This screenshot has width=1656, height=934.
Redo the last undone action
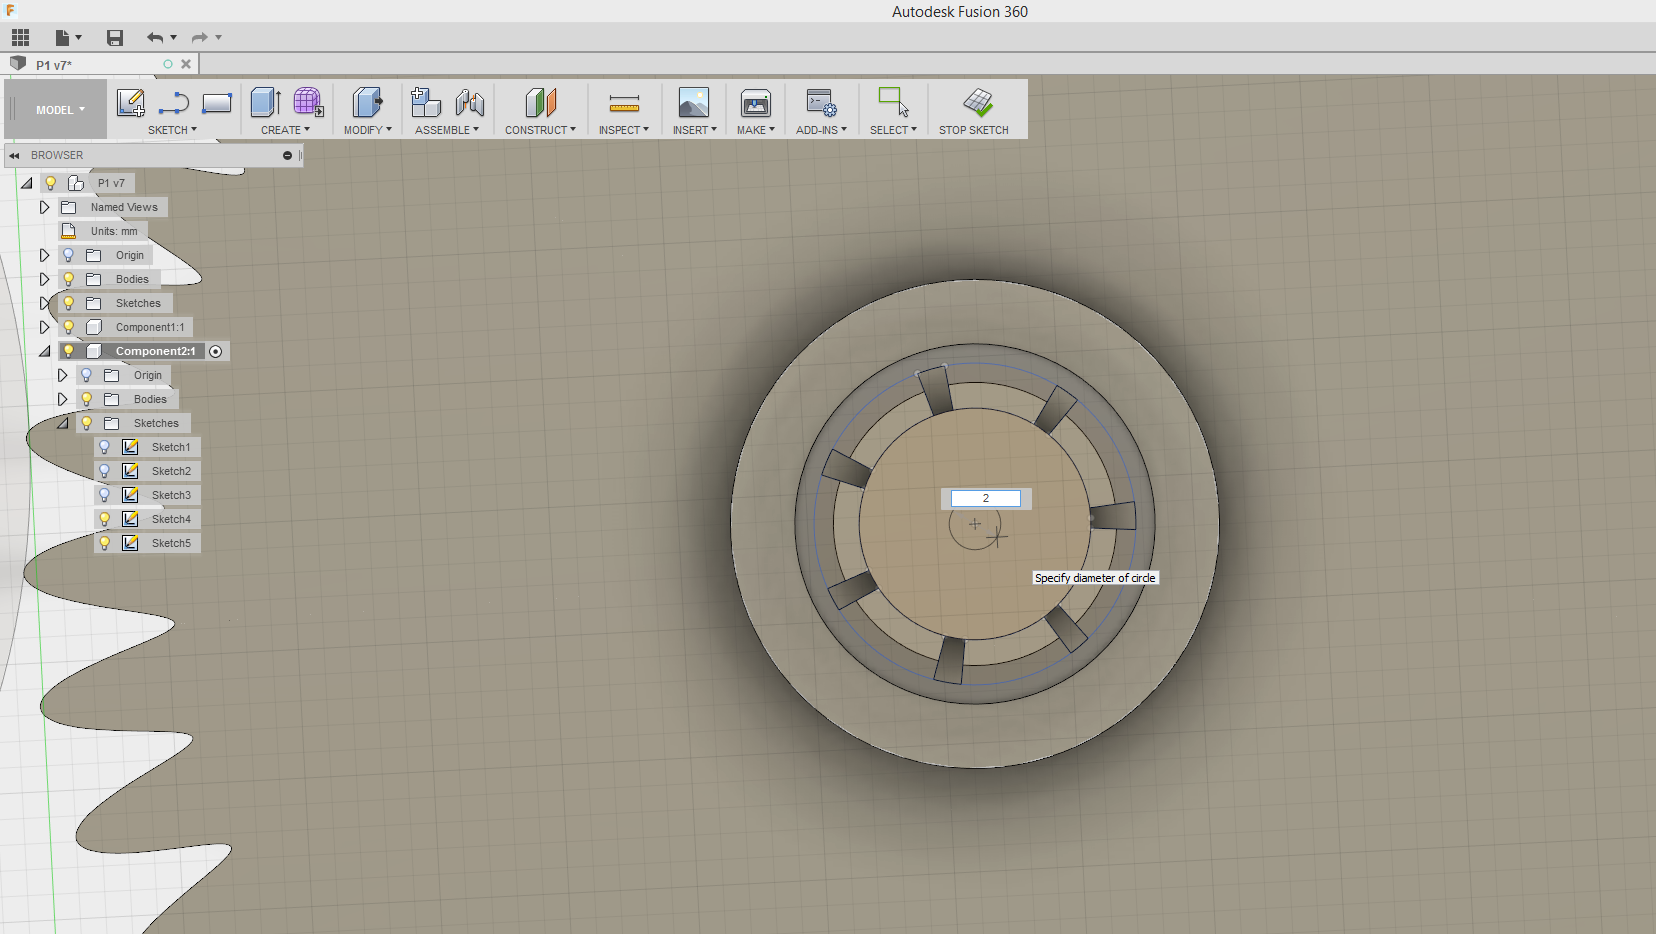coord(199,38)
